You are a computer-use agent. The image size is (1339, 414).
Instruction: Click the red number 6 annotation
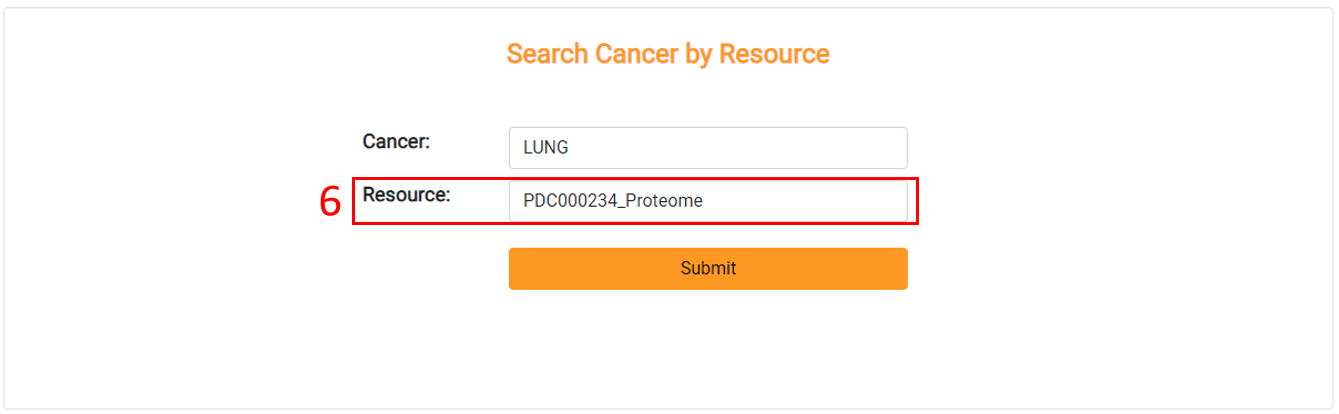pos(330,202)
